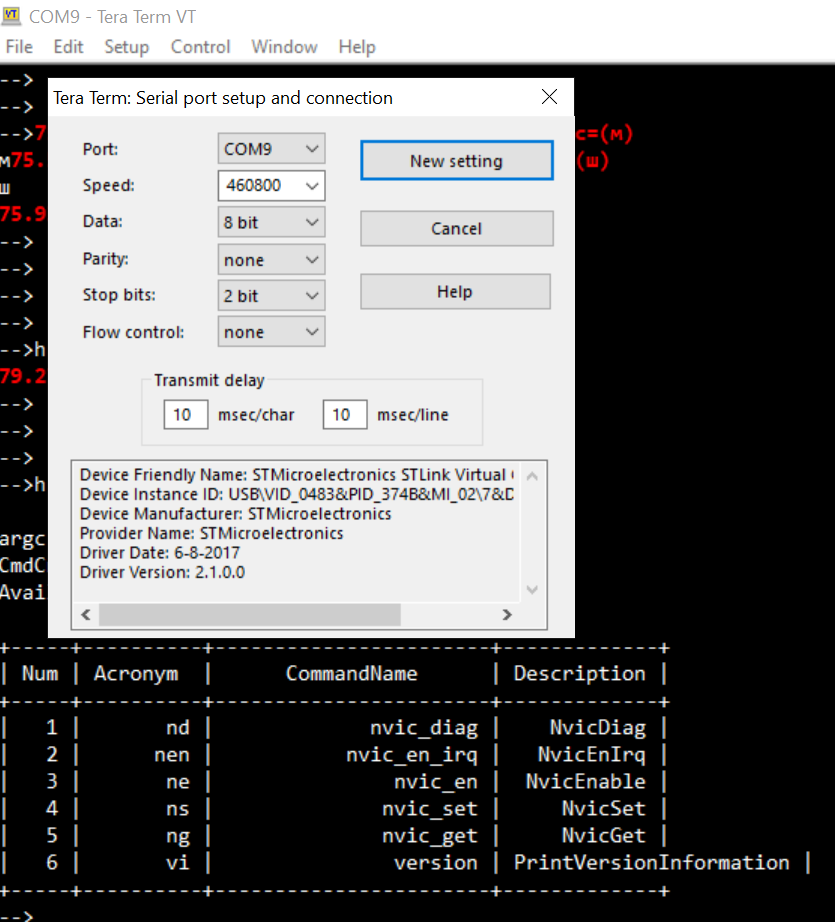Screen dimensions: 835x922
Task: Click the device info scroll-down arrow
Action: (x=532, y=589)
